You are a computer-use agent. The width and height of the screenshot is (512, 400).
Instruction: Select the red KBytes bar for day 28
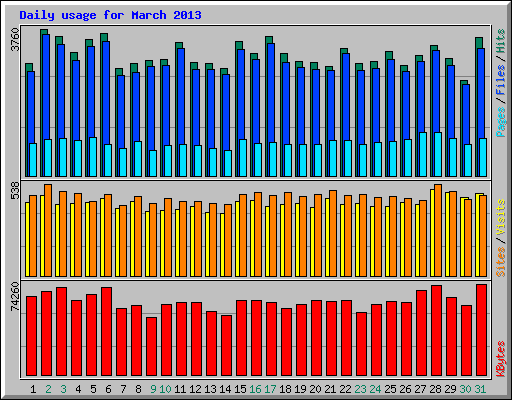coord(437,331)
